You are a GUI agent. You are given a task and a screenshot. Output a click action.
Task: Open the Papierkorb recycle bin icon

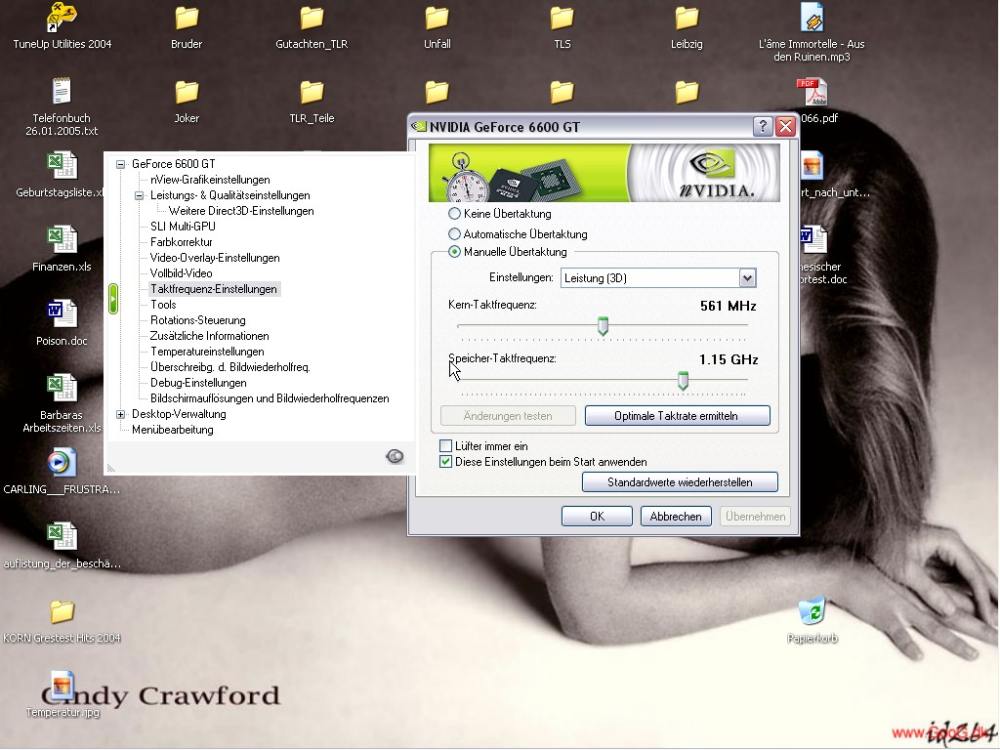812,611
